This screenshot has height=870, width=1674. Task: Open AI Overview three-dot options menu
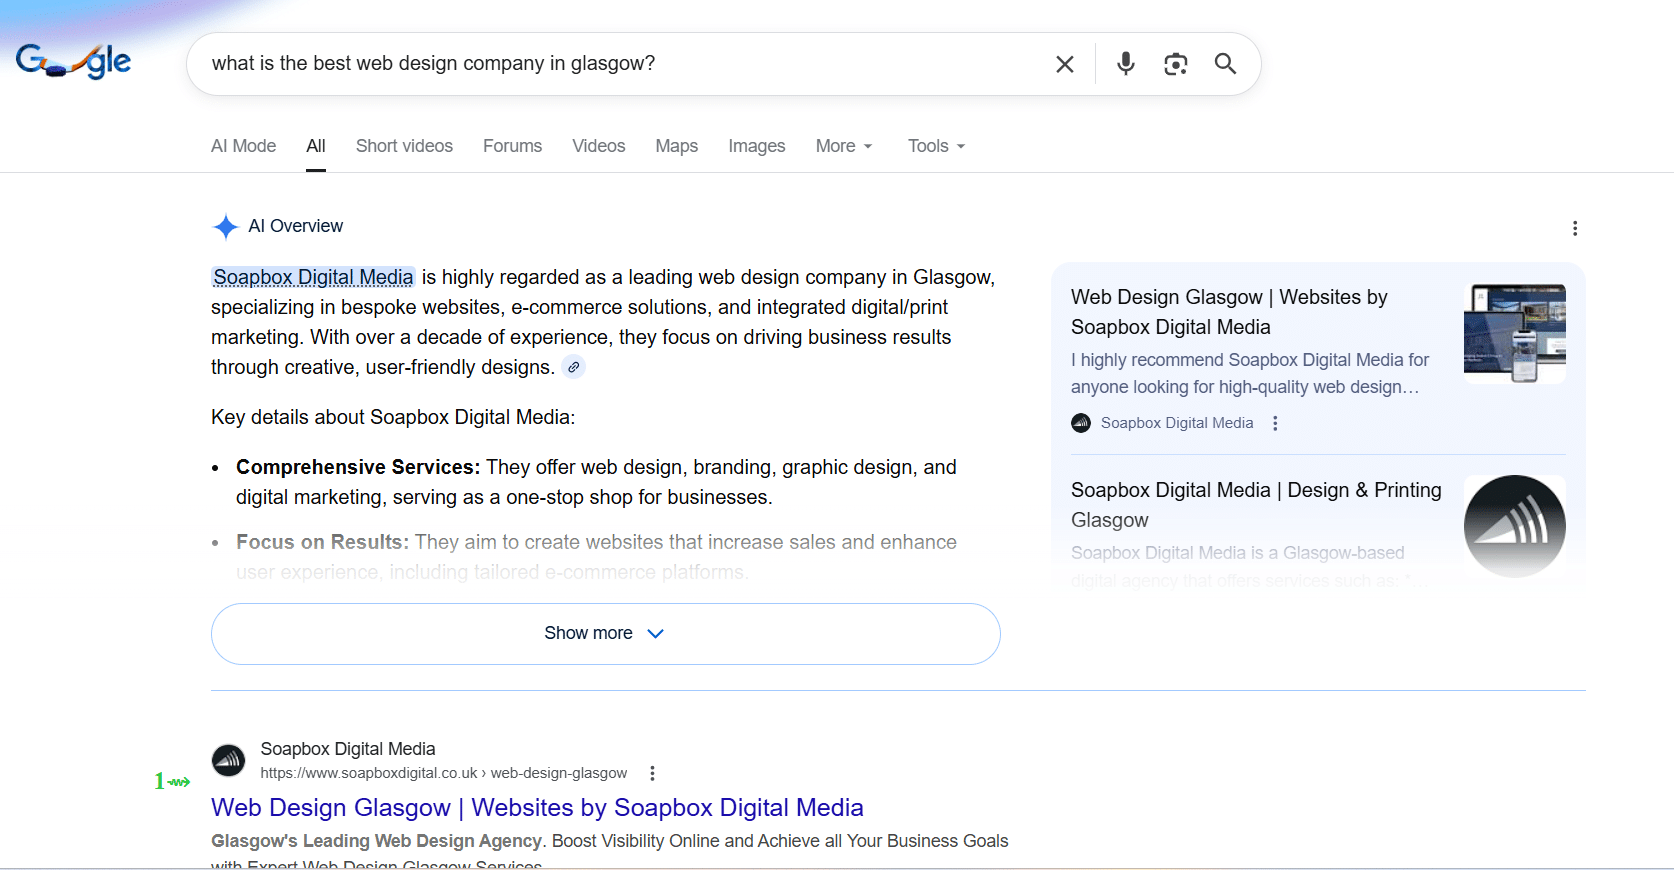(1575, 228)
